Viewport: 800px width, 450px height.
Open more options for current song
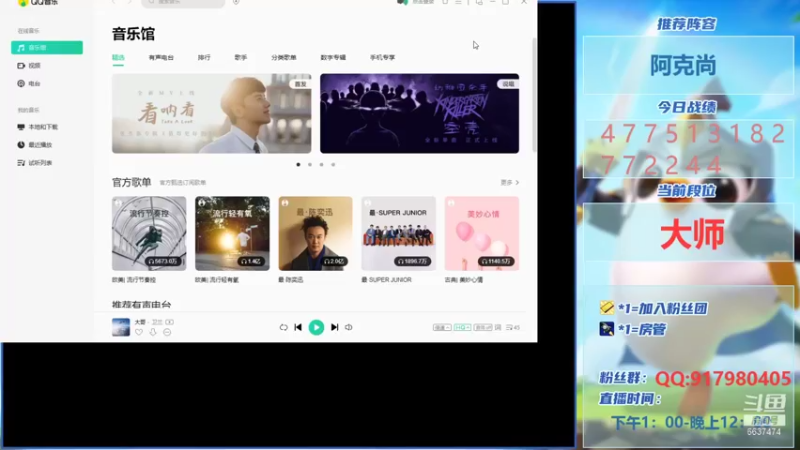point(167,332)
